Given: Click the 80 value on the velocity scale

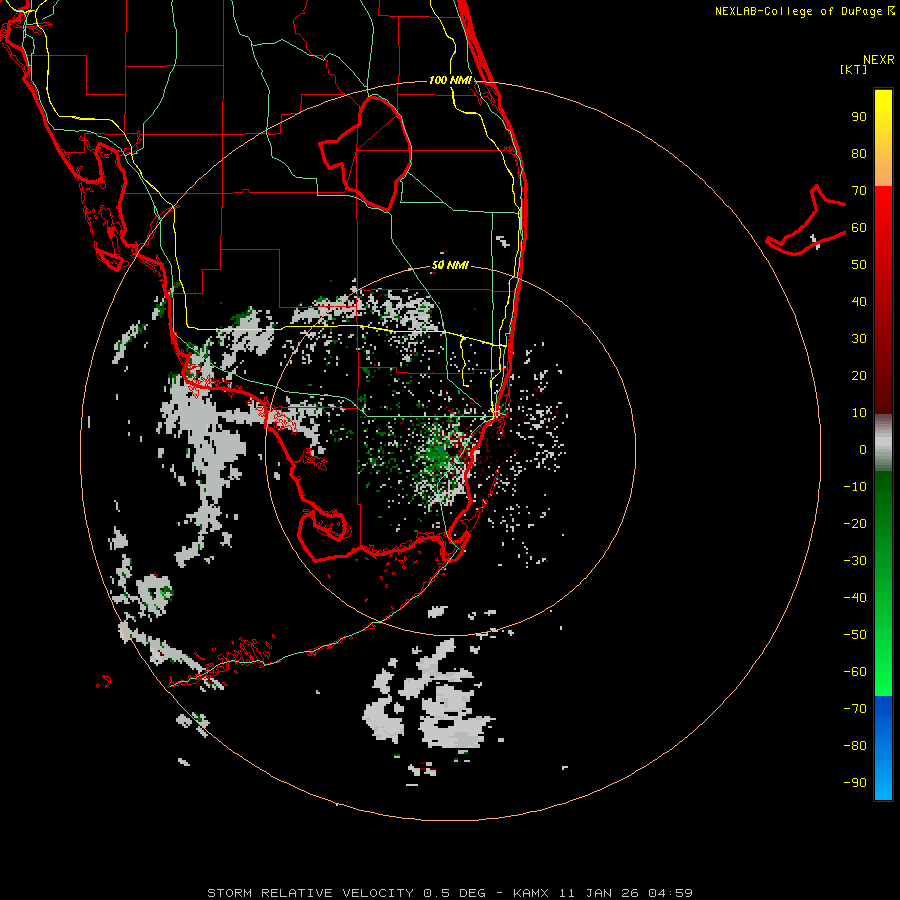Looking at the screenshot, I should (859, 154).
